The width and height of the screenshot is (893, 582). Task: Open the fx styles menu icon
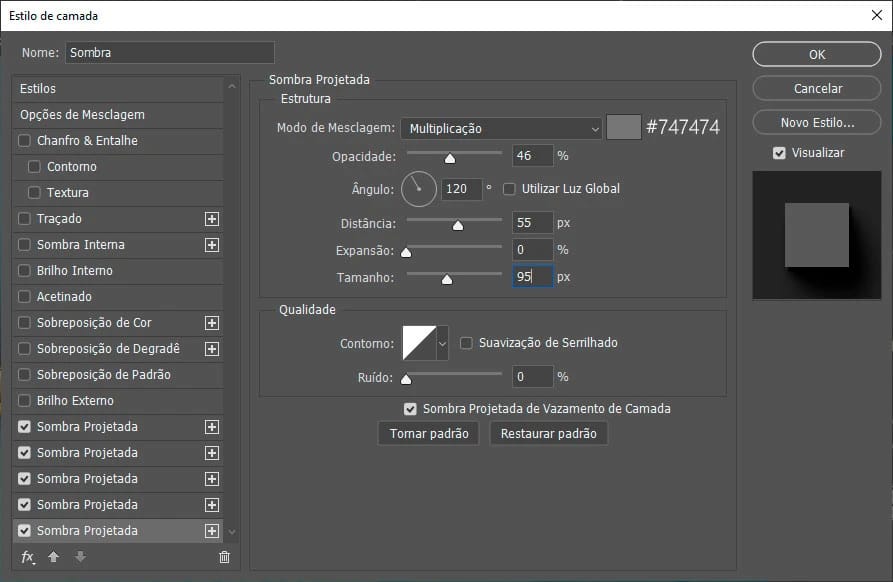point(28,557)
